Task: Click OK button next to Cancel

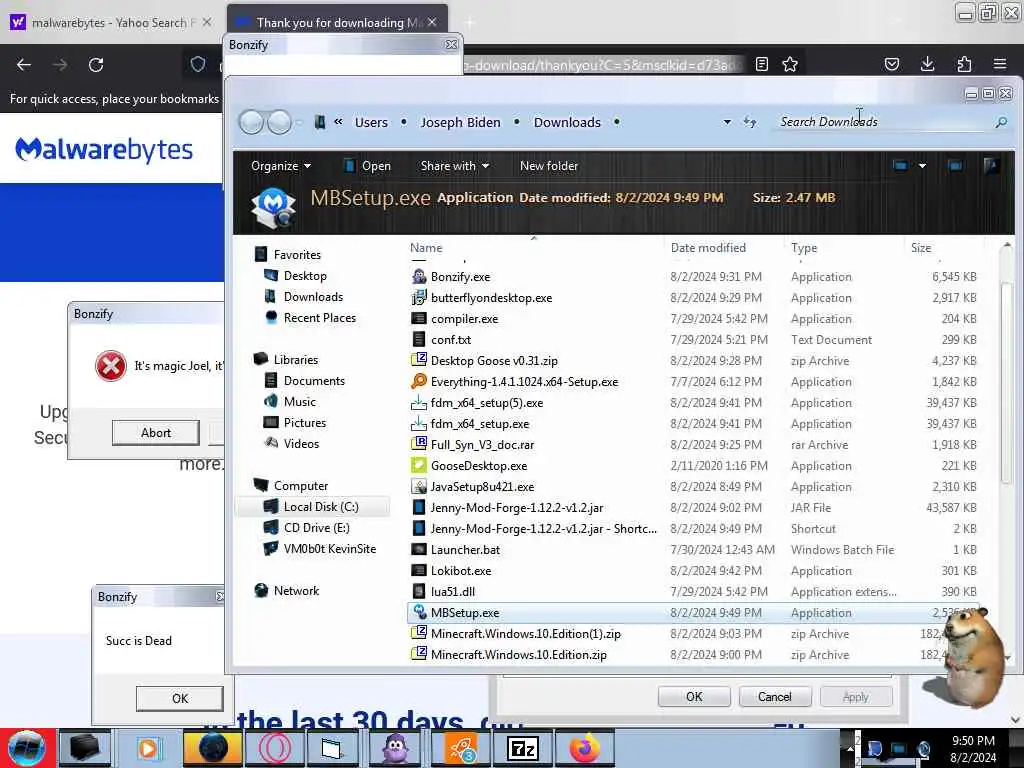Action: coord(694,697)
